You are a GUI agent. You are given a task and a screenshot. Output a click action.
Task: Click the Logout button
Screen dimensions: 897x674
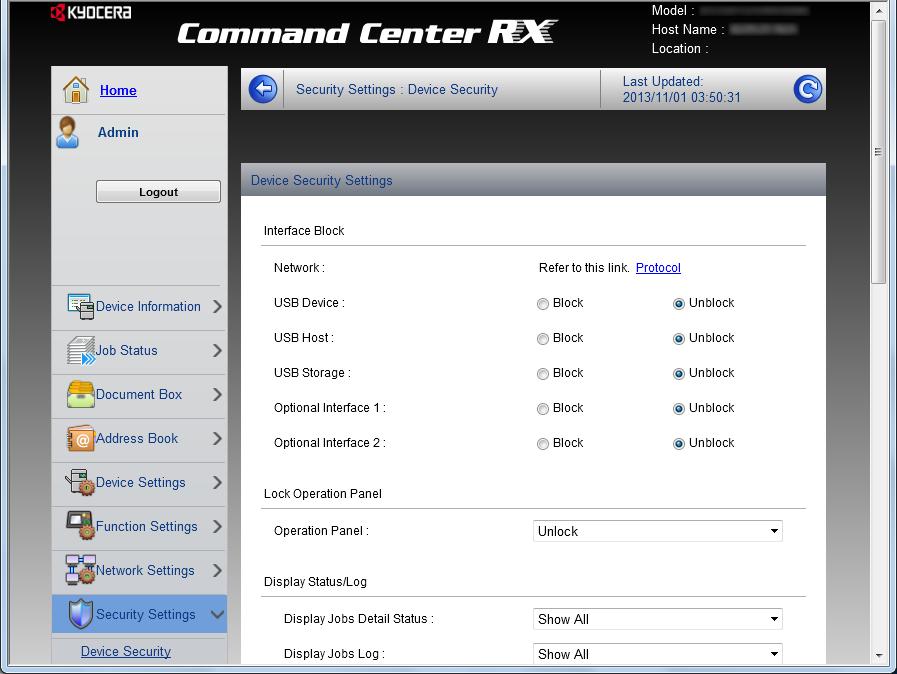(158, 192)
